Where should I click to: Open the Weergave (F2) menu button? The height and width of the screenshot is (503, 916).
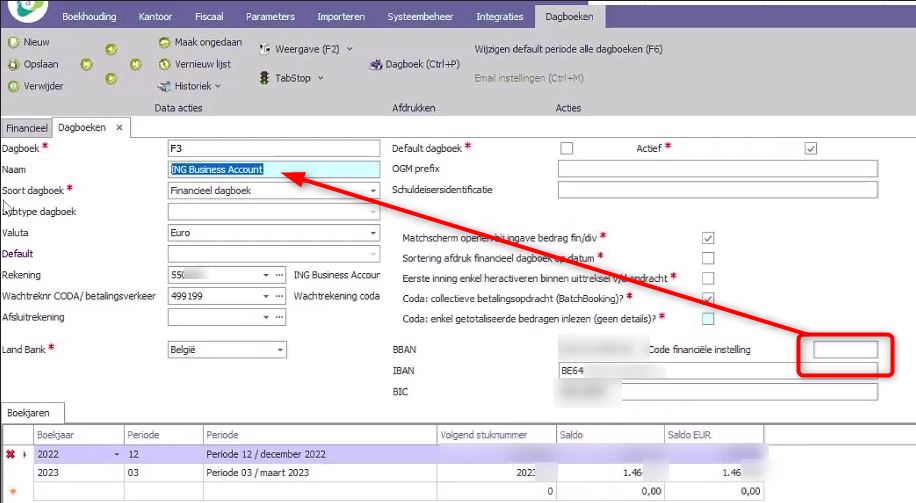tap(306, 48)
